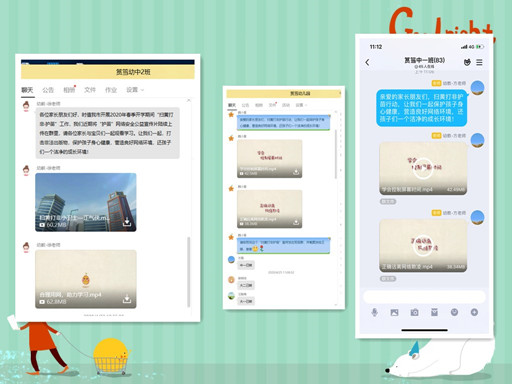
Task: Tap the message input field in phone chat
Action: (424, 297)
